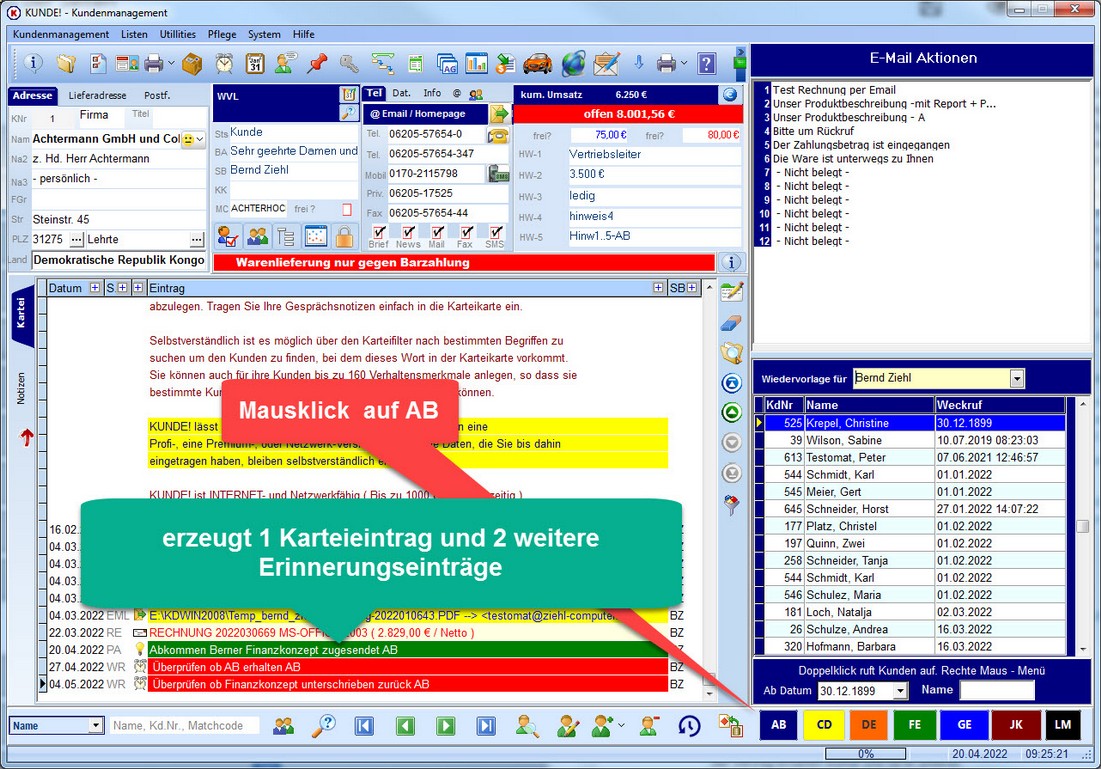Click the alarm clock icon in toolbar
The height and width of the screenshot is (769, 1101).
[x=225, y=64]
